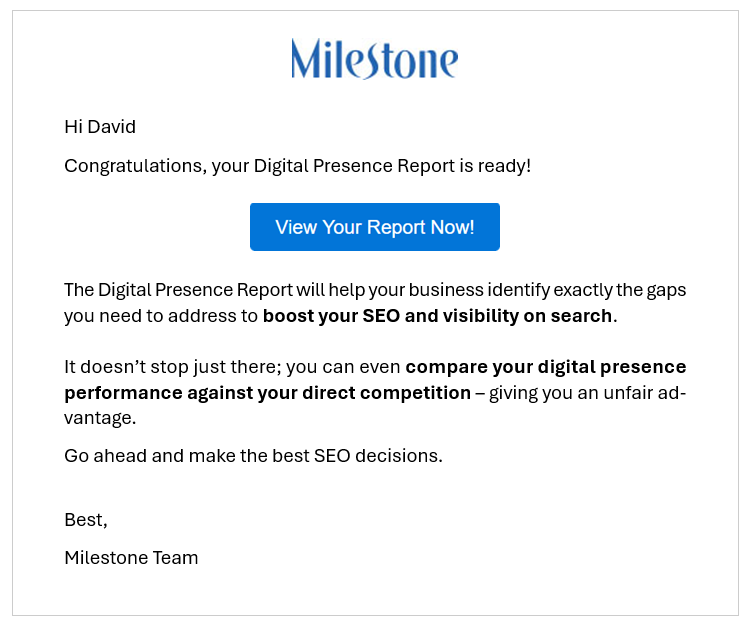The height and width of the screenshot is (630, 749).
Task: Click the bold 'compare your digital presence' phrase
Action: (546, 367)
